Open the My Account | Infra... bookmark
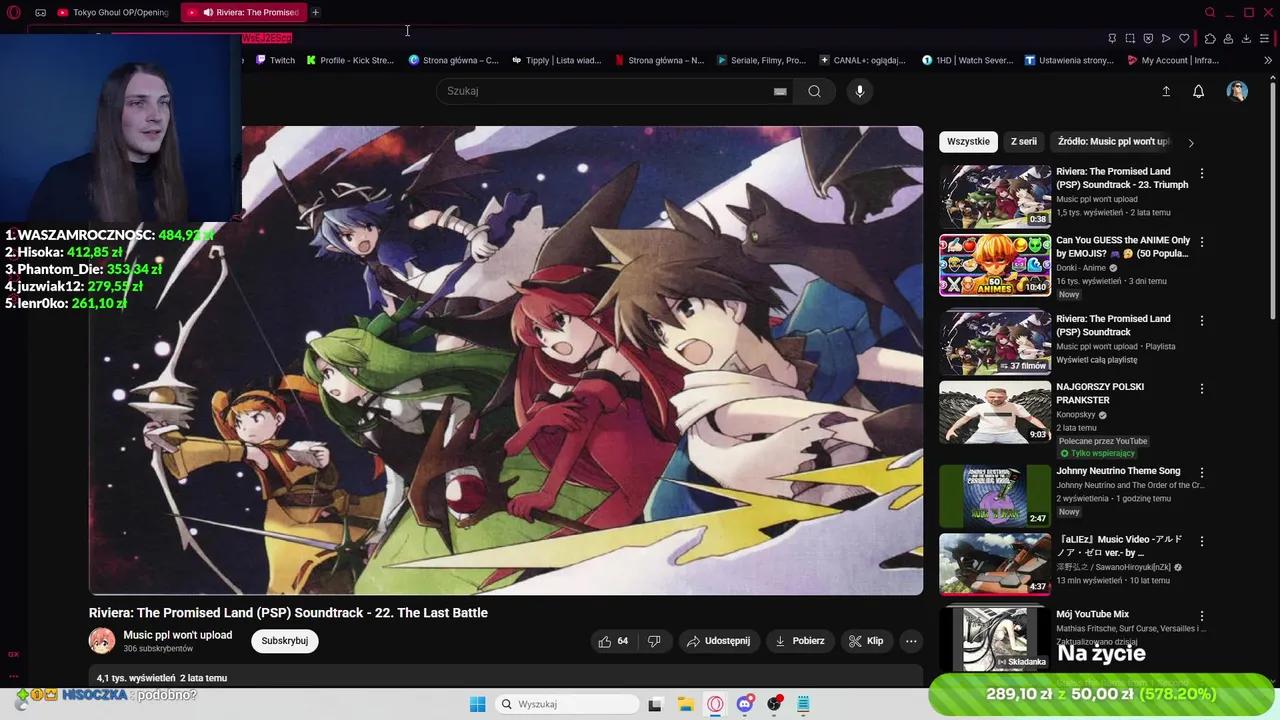The height and width of the screenshot is (720, 1280). 1172,60
